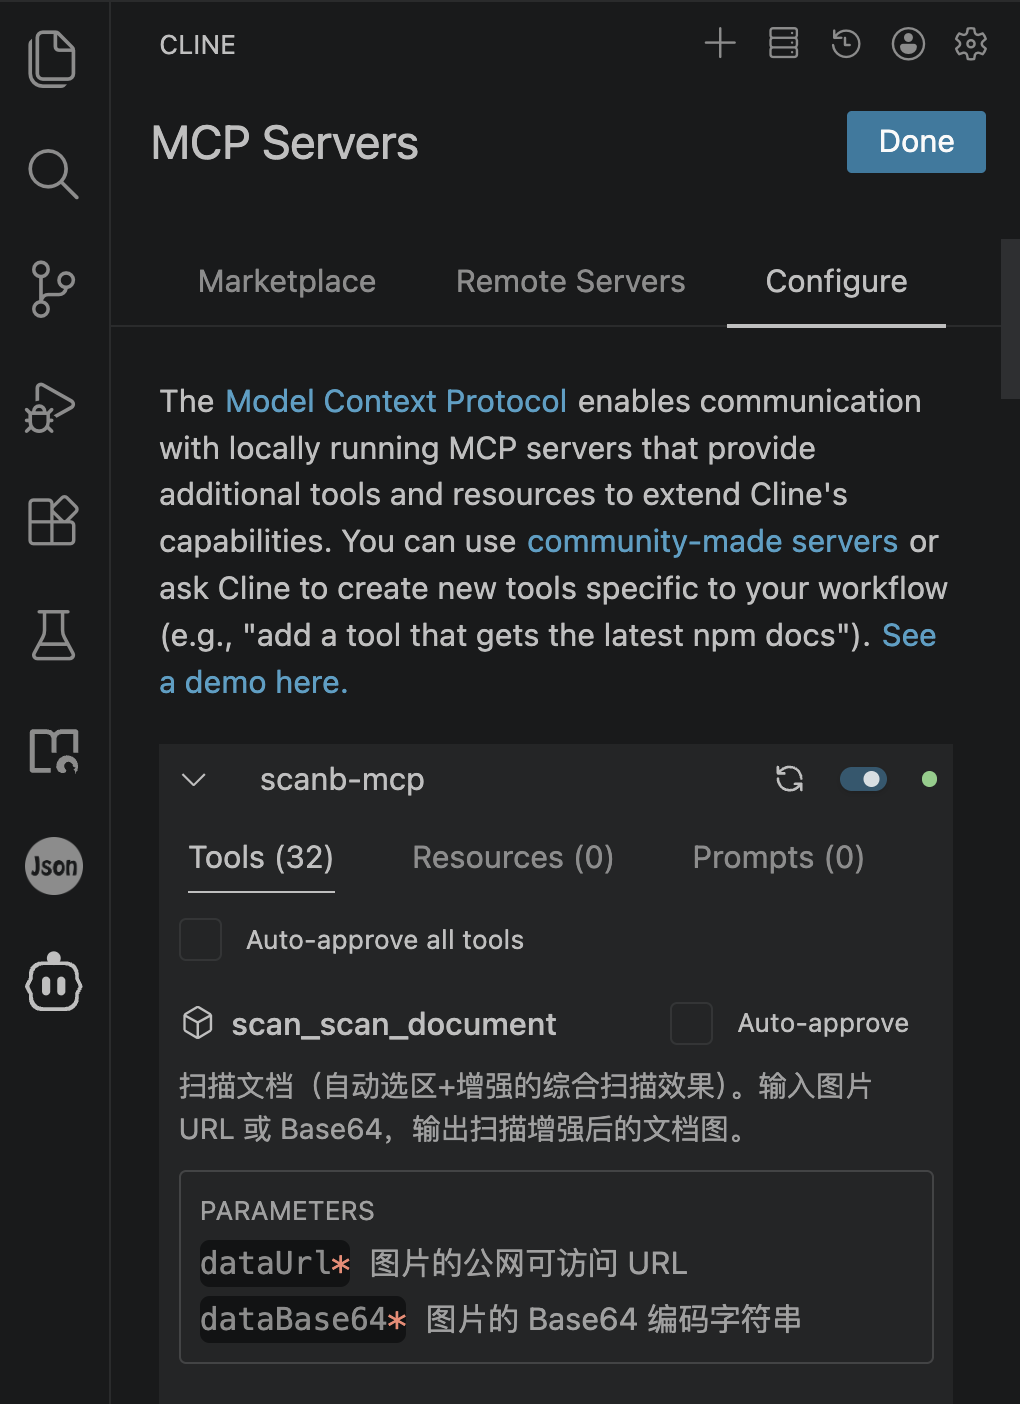This screenshot has width=1020, height=1404.
Task: Open the Model Context Protocol link
Action: click(396, 402)
